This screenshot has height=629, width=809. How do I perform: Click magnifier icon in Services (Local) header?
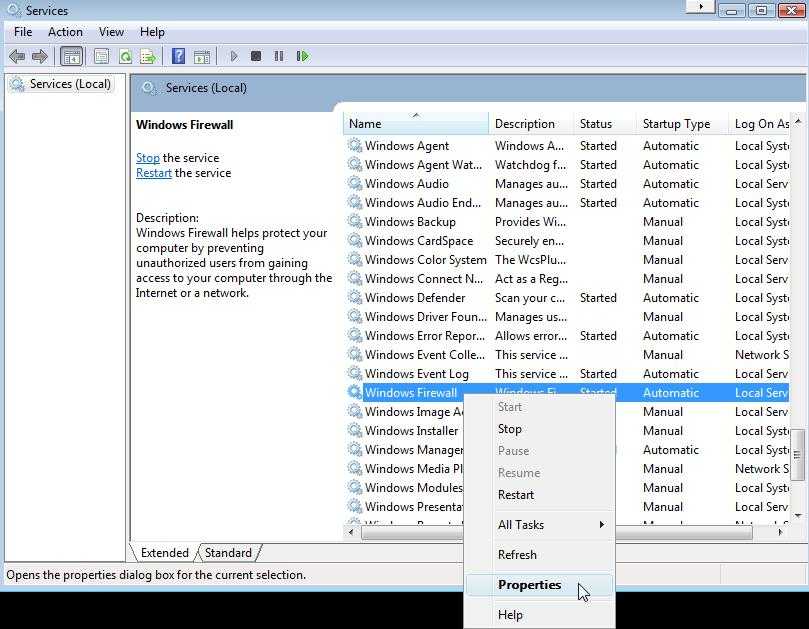[149, 88]
